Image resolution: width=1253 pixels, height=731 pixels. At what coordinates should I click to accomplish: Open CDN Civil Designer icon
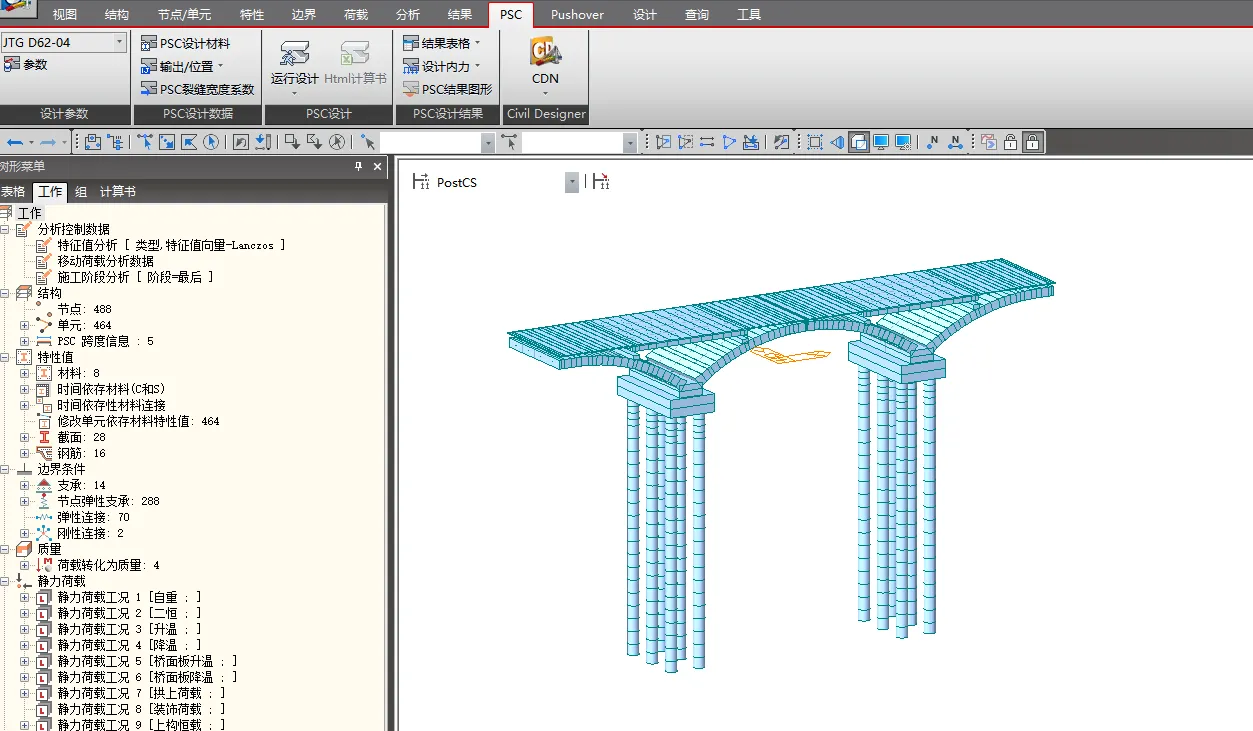pyautogui.click(x=545, y=51)
